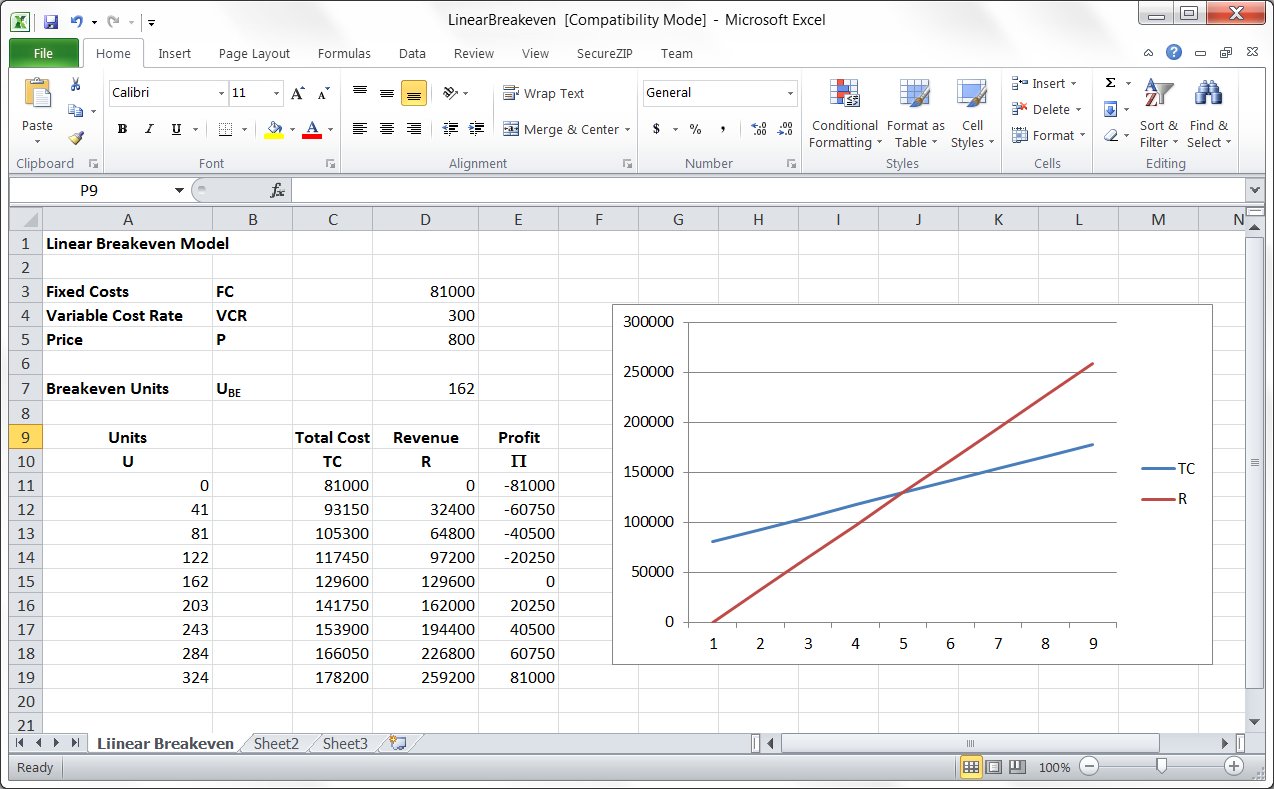This screenshot has width=1274, height=789.
Task: Switch to the Formulas ribbon tab
Action: [x=344, y=54]
